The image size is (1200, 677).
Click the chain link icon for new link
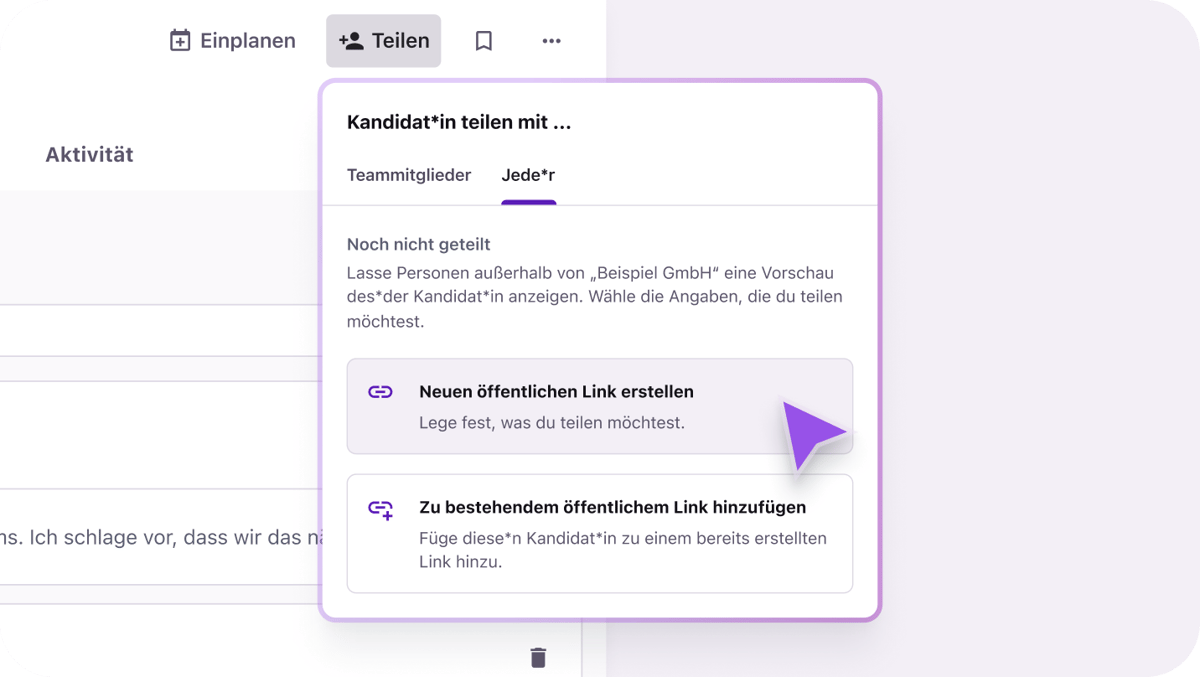point(380,392)
